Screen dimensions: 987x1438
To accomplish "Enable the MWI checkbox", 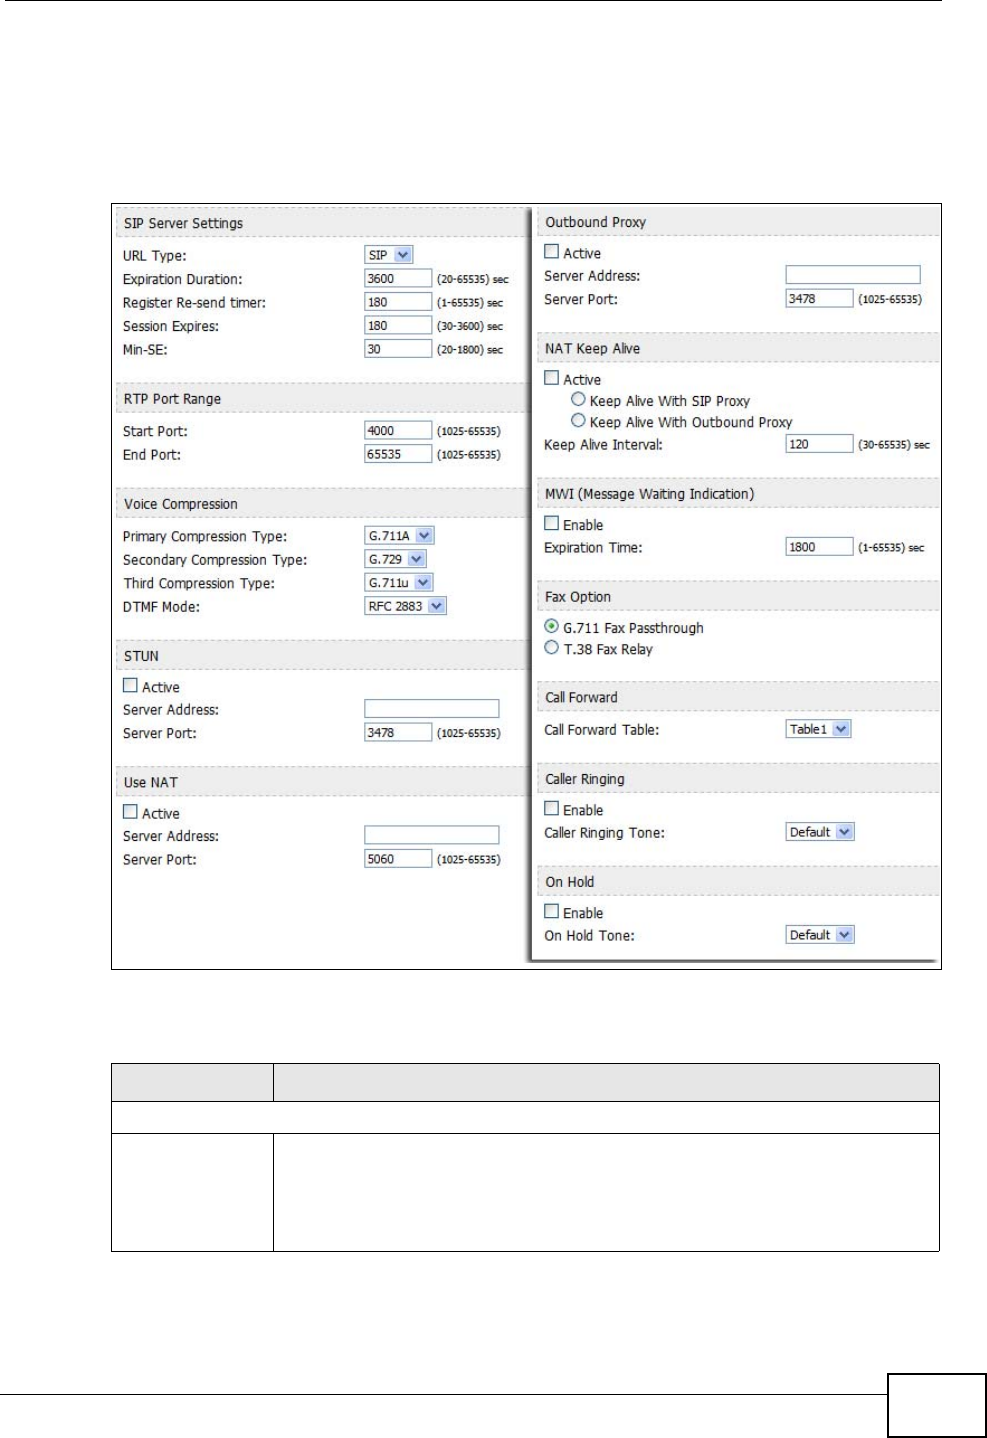I will click(x=551, y=523).
